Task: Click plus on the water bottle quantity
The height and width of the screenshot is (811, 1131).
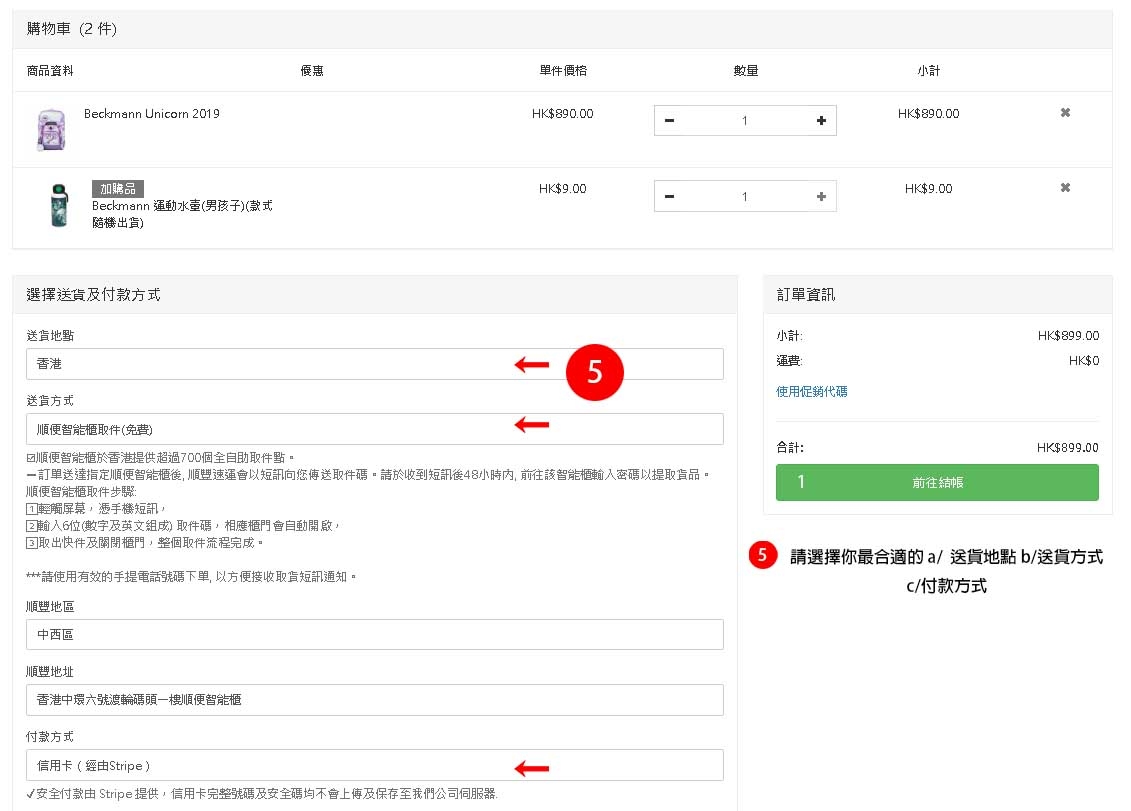Action: [x=821, y=197]
